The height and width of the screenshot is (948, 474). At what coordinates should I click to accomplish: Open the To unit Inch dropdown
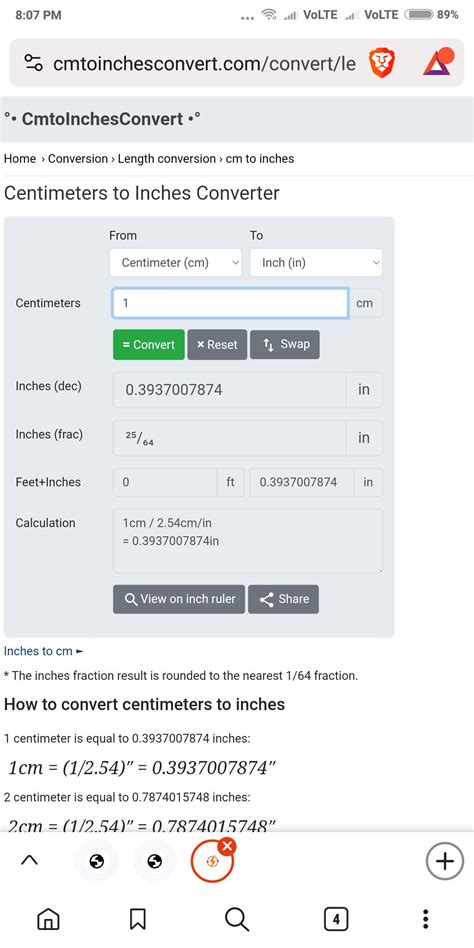pos(316,262)
